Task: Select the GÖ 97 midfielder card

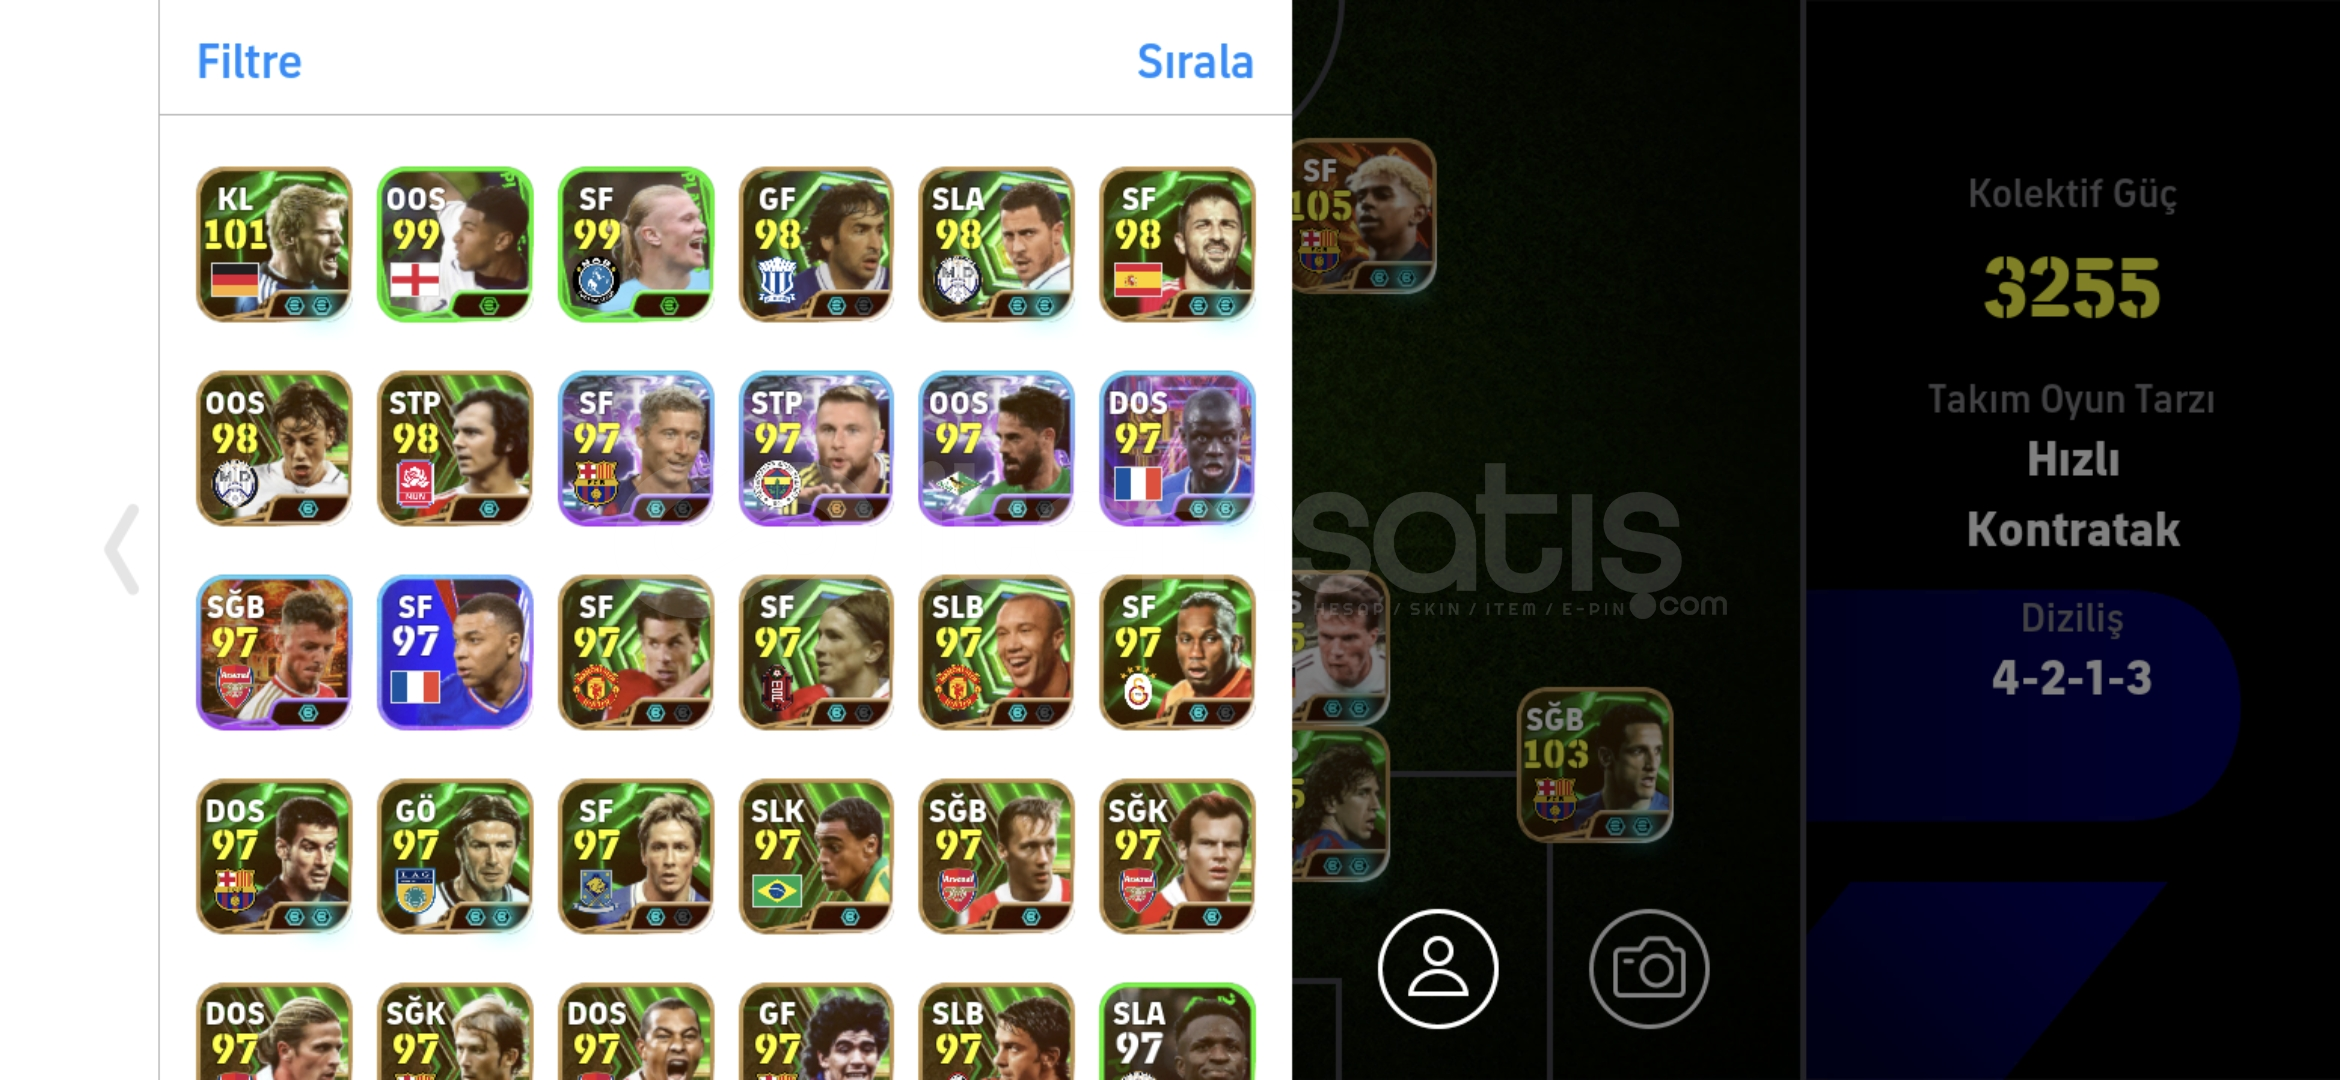Action: tap(455, 856)
